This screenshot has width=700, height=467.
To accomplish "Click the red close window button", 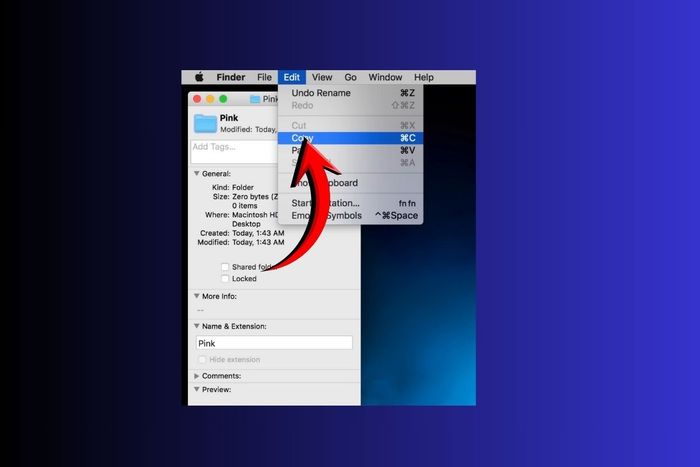I will click(197, 99).
